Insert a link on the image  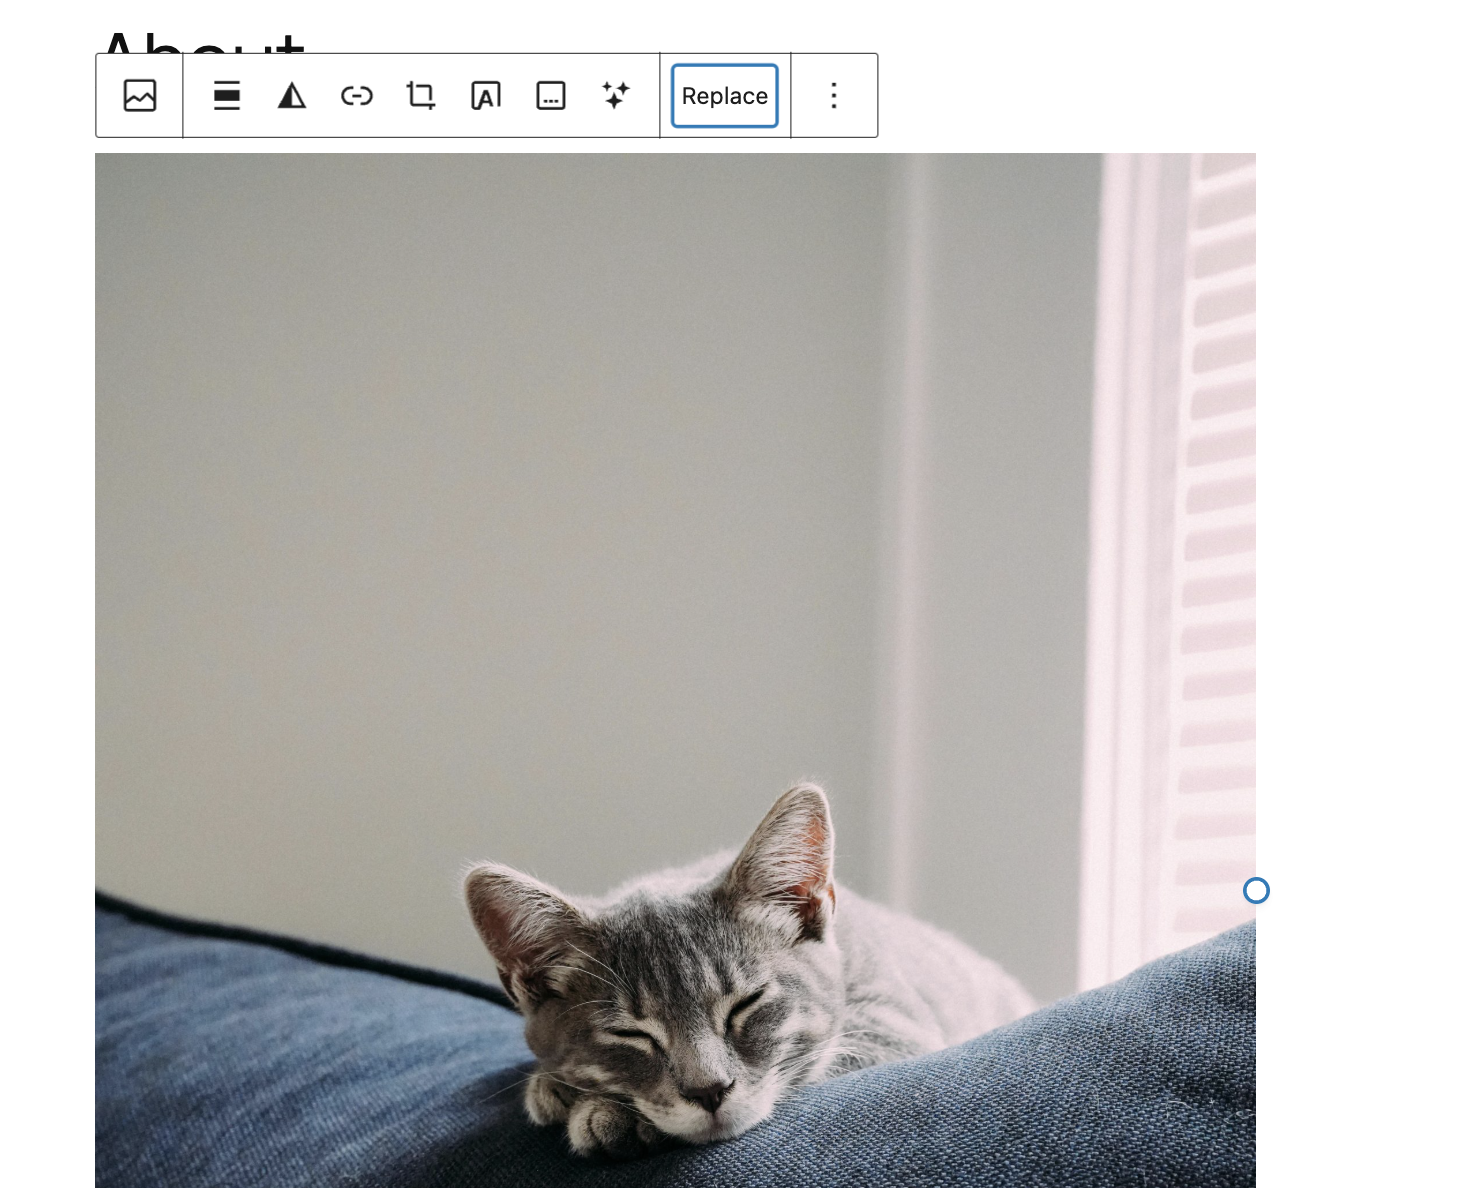coord(357,96)
